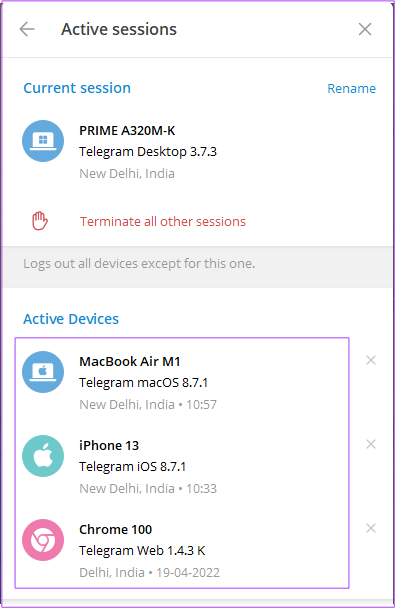
Task: Click Telegram Desktop 3.7.3 version text
Action: 148,152
